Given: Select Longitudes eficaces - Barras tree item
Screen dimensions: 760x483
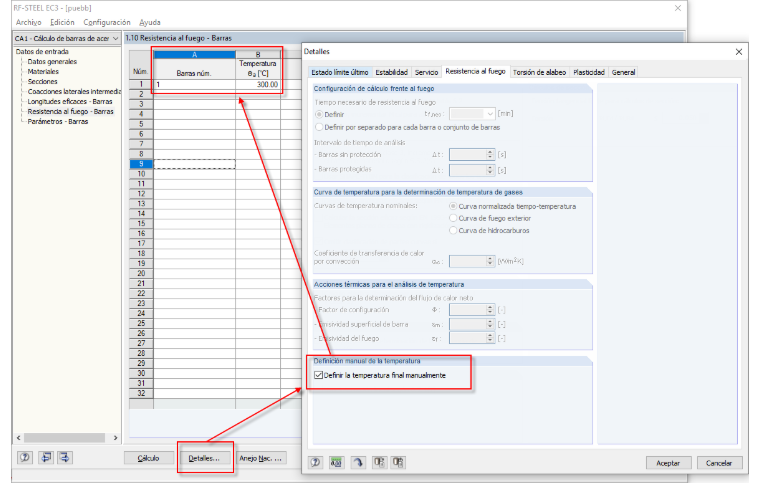Looking at the screenshot, I should click(70, 101).
